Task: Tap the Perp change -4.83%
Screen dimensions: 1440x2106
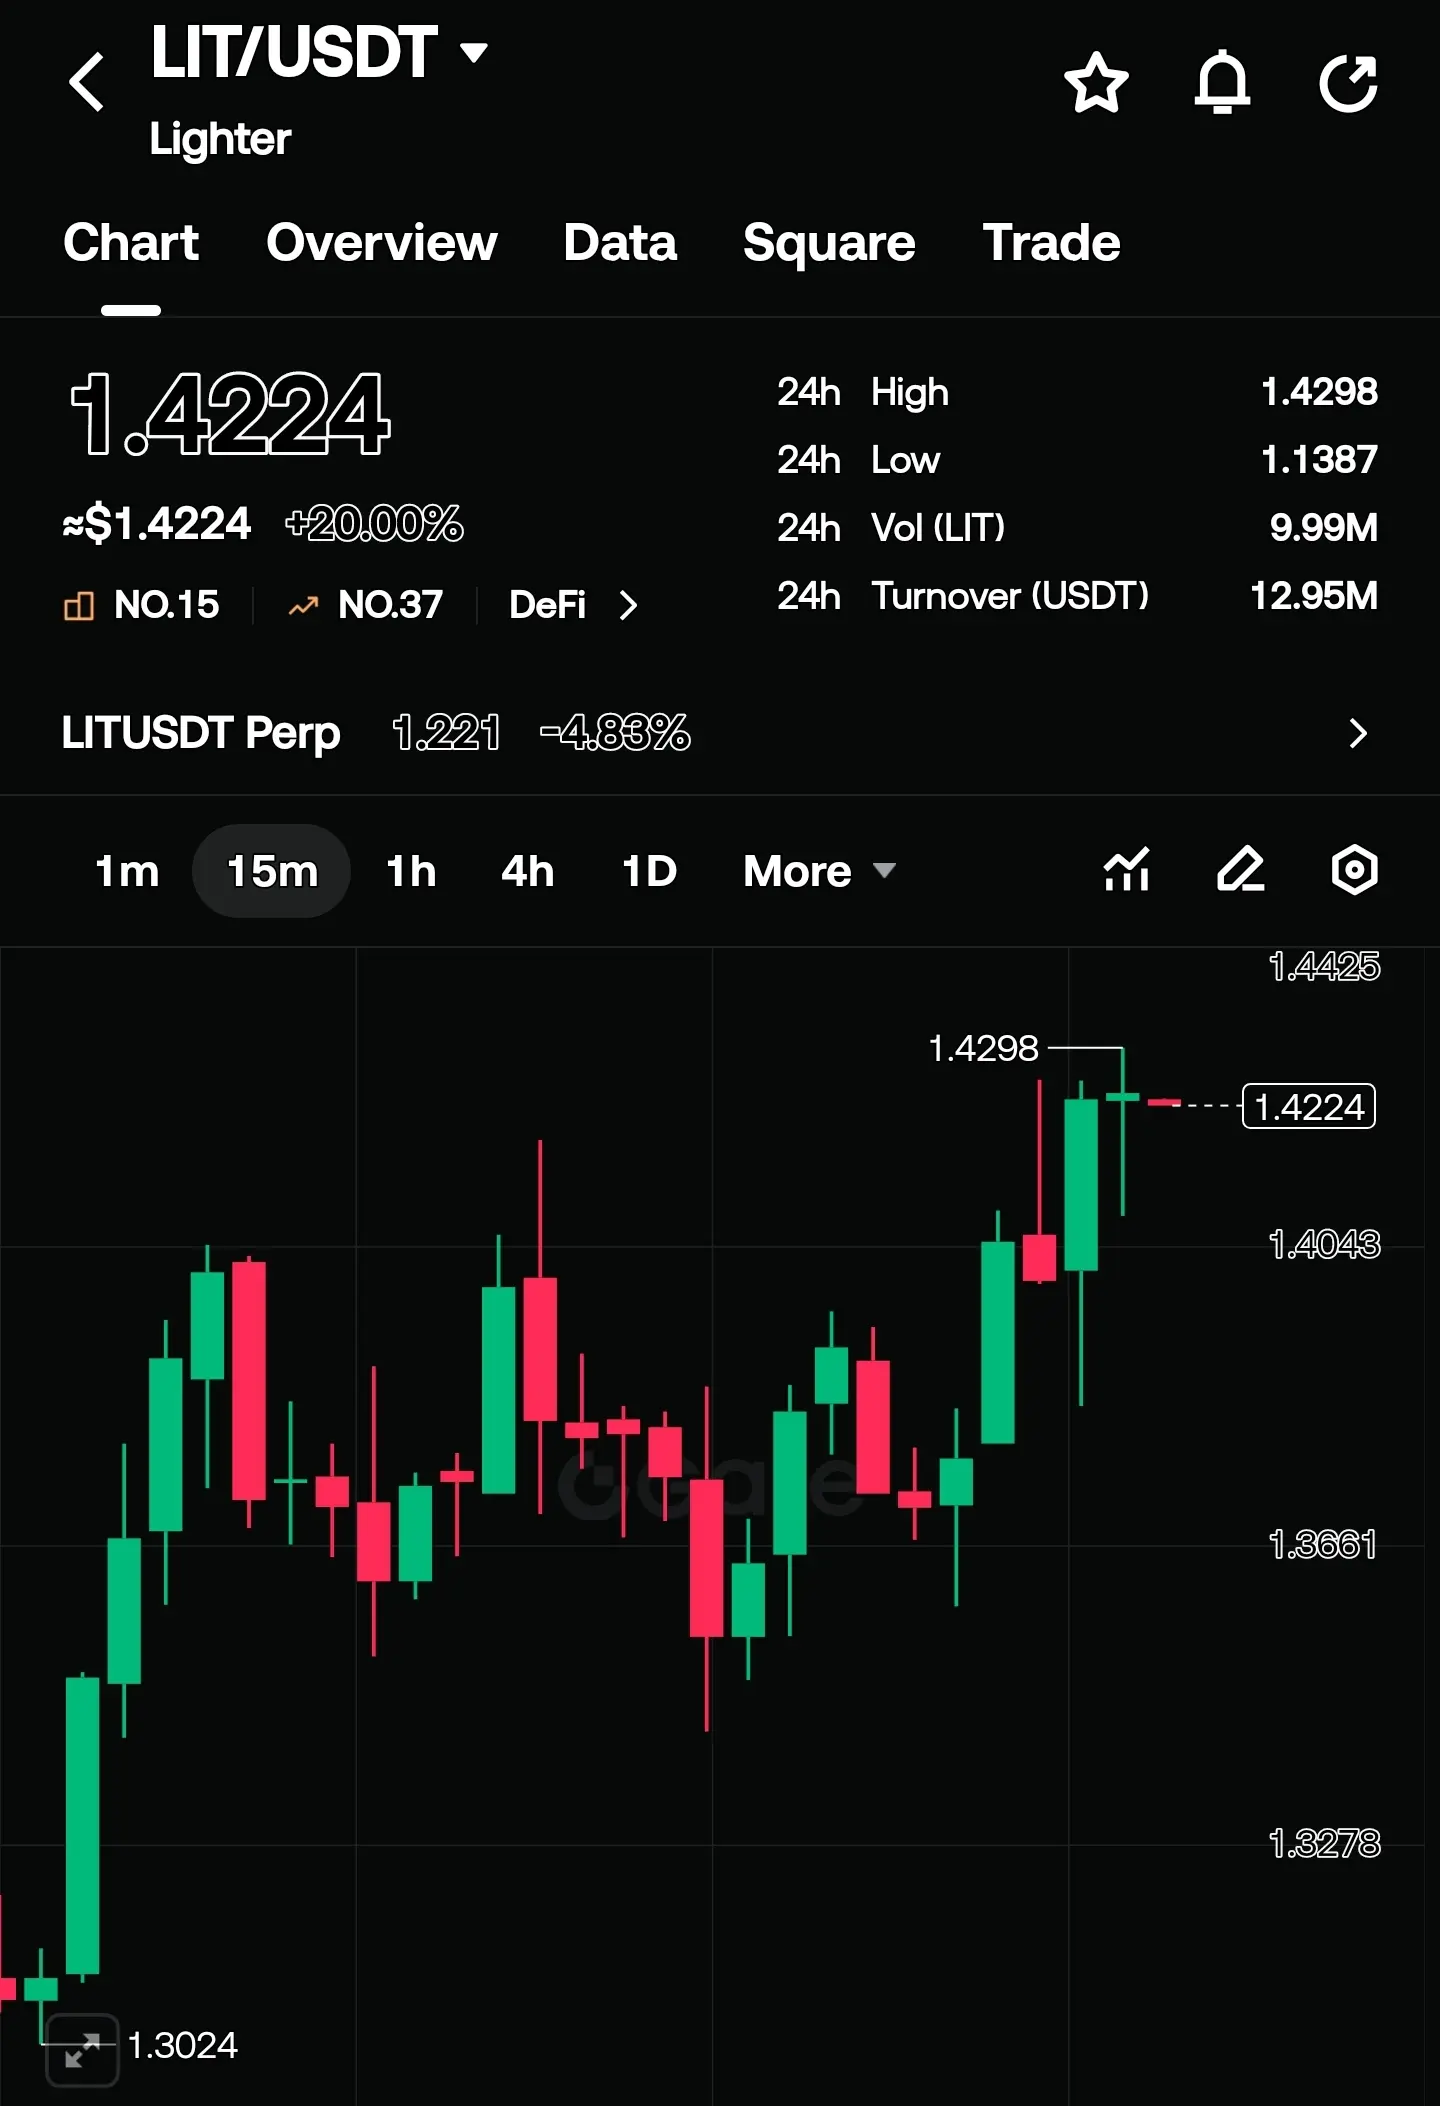Action: pyautogui.click(x=615, y=733)
